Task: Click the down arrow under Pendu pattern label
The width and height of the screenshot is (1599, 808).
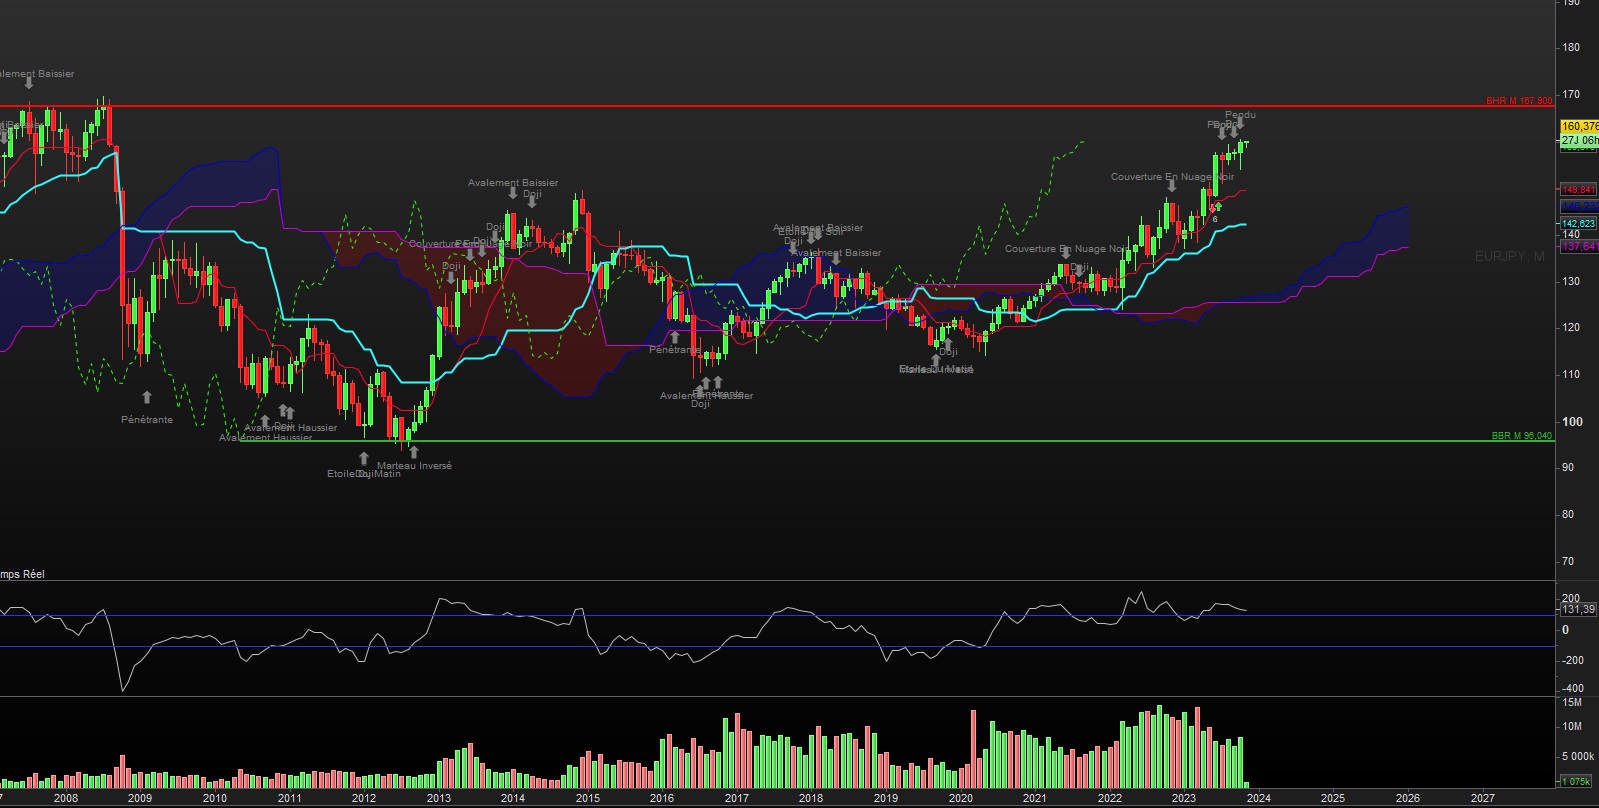Action: (x=1240, y=125)
